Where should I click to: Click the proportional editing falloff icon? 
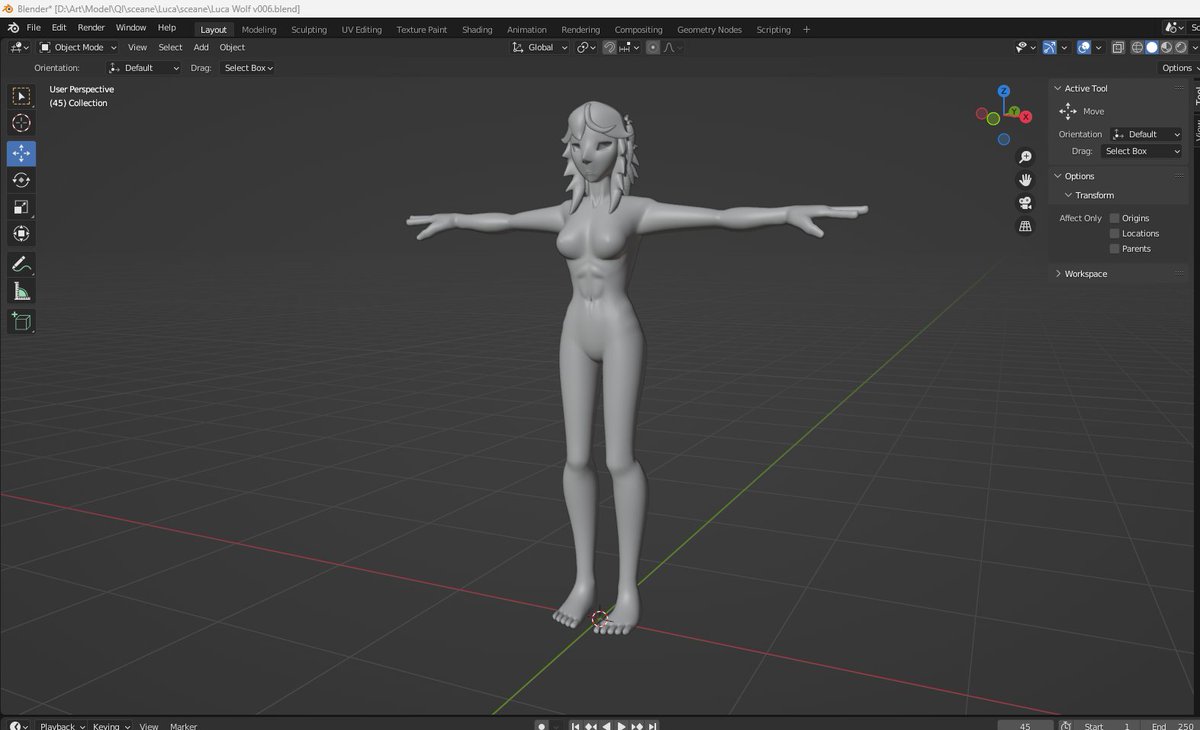coord(672,47)
